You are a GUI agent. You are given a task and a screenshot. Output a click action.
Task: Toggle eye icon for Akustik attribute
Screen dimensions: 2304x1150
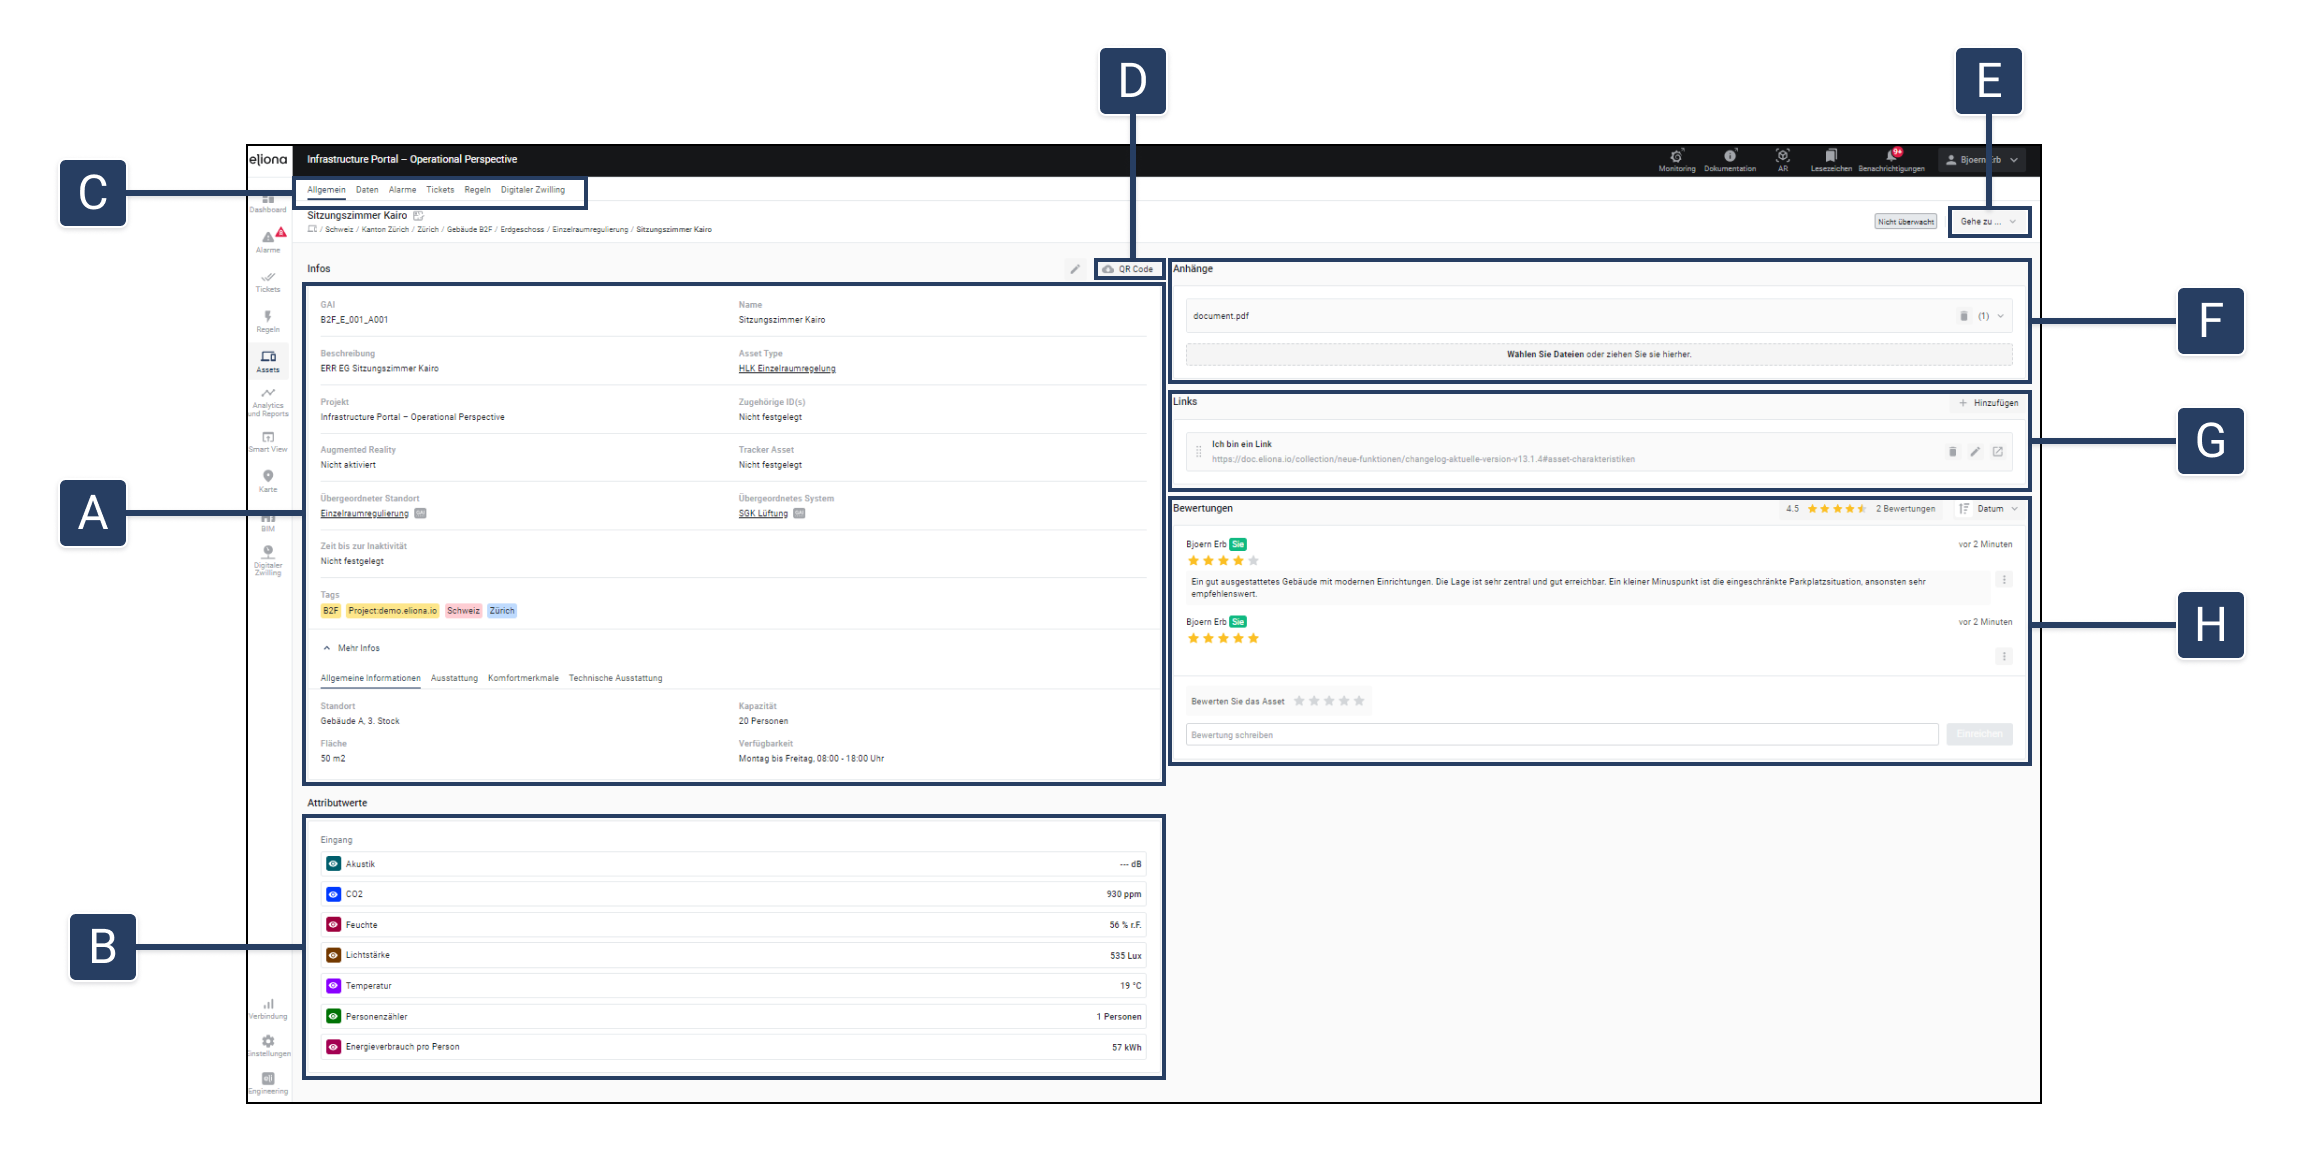[x=333, y=864]
